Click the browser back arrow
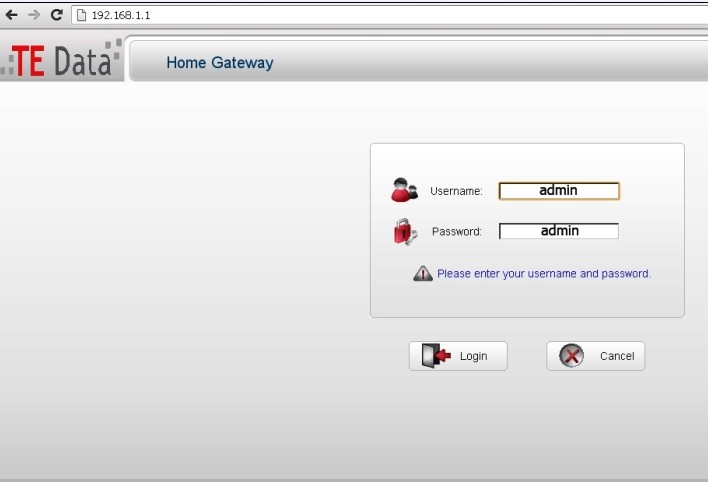Image resolution: width=708 pixels, height=482 pixels. tap(11, 15)
